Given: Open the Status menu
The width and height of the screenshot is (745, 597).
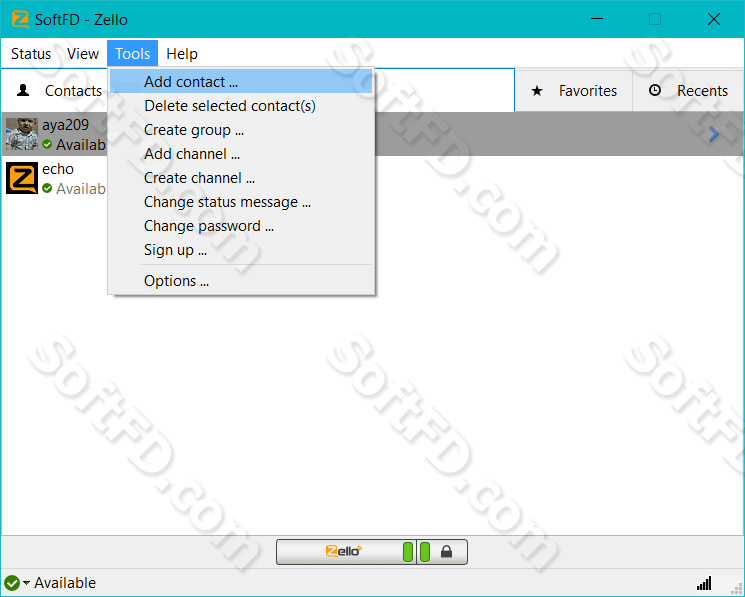Looking at the screenshot, I should click(x=31, y=54).
